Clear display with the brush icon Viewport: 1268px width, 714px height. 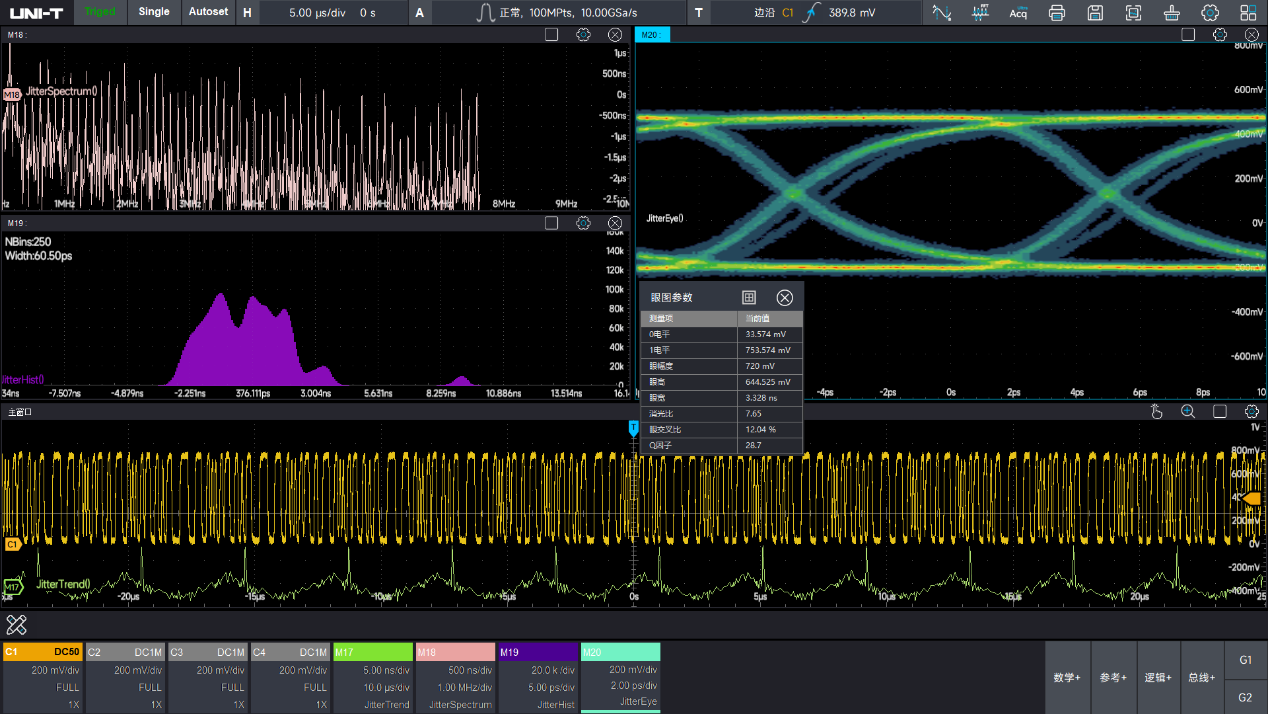point(1172,13)
